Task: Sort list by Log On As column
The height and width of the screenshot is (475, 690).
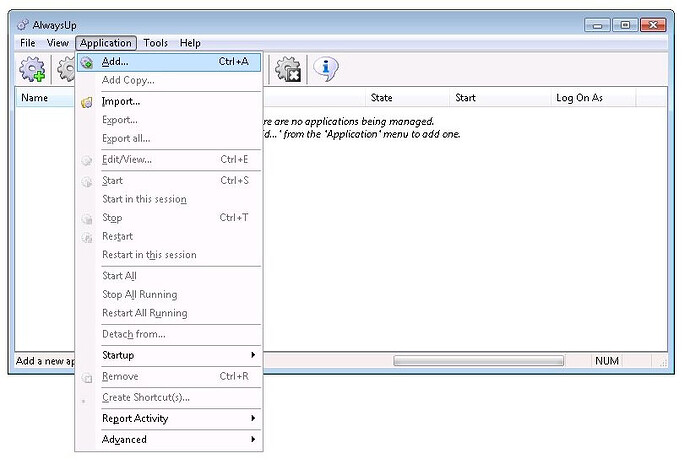Action: tap(593, 98)
